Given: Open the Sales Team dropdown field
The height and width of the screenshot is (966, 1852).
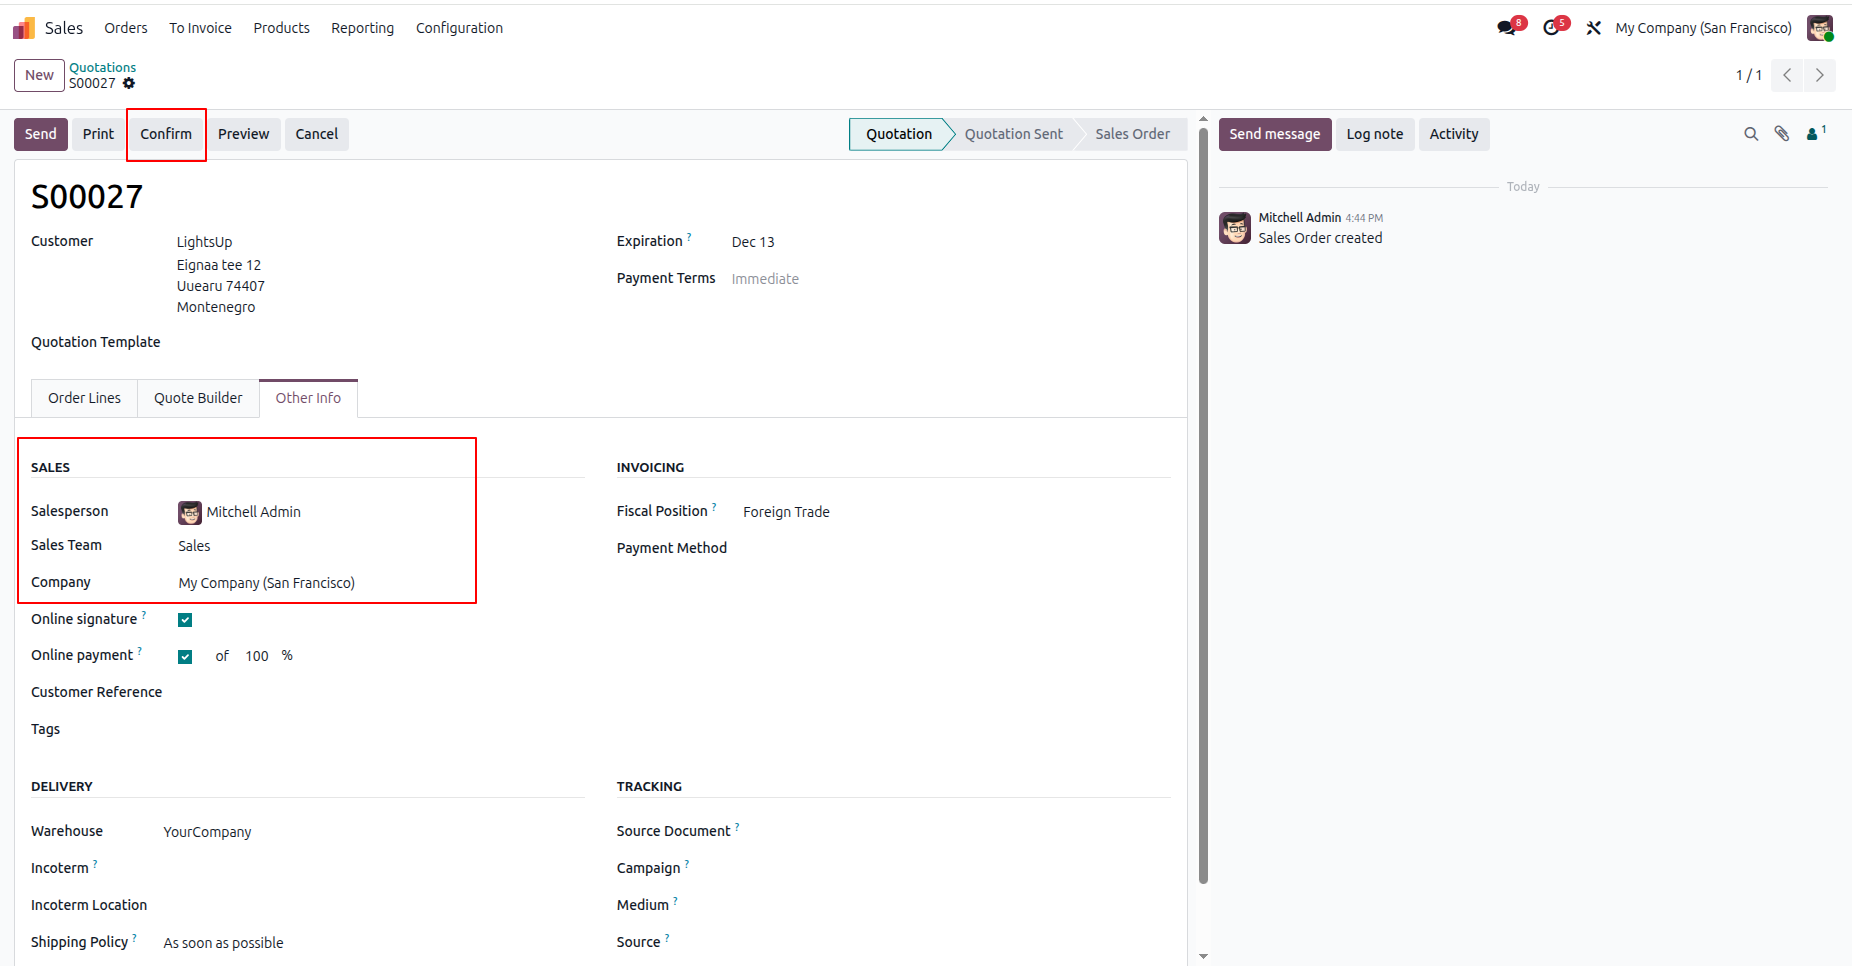Looking at the screenshot, I should pos(380,546).
